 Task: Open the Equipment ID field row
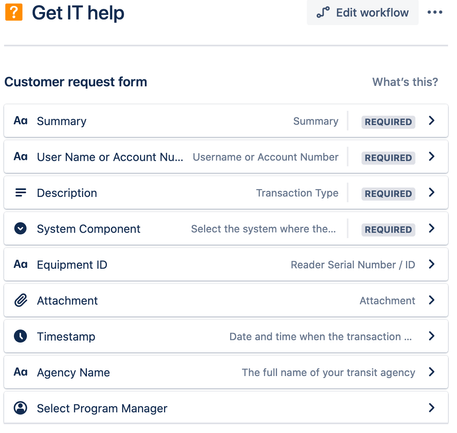click(226, 264)
